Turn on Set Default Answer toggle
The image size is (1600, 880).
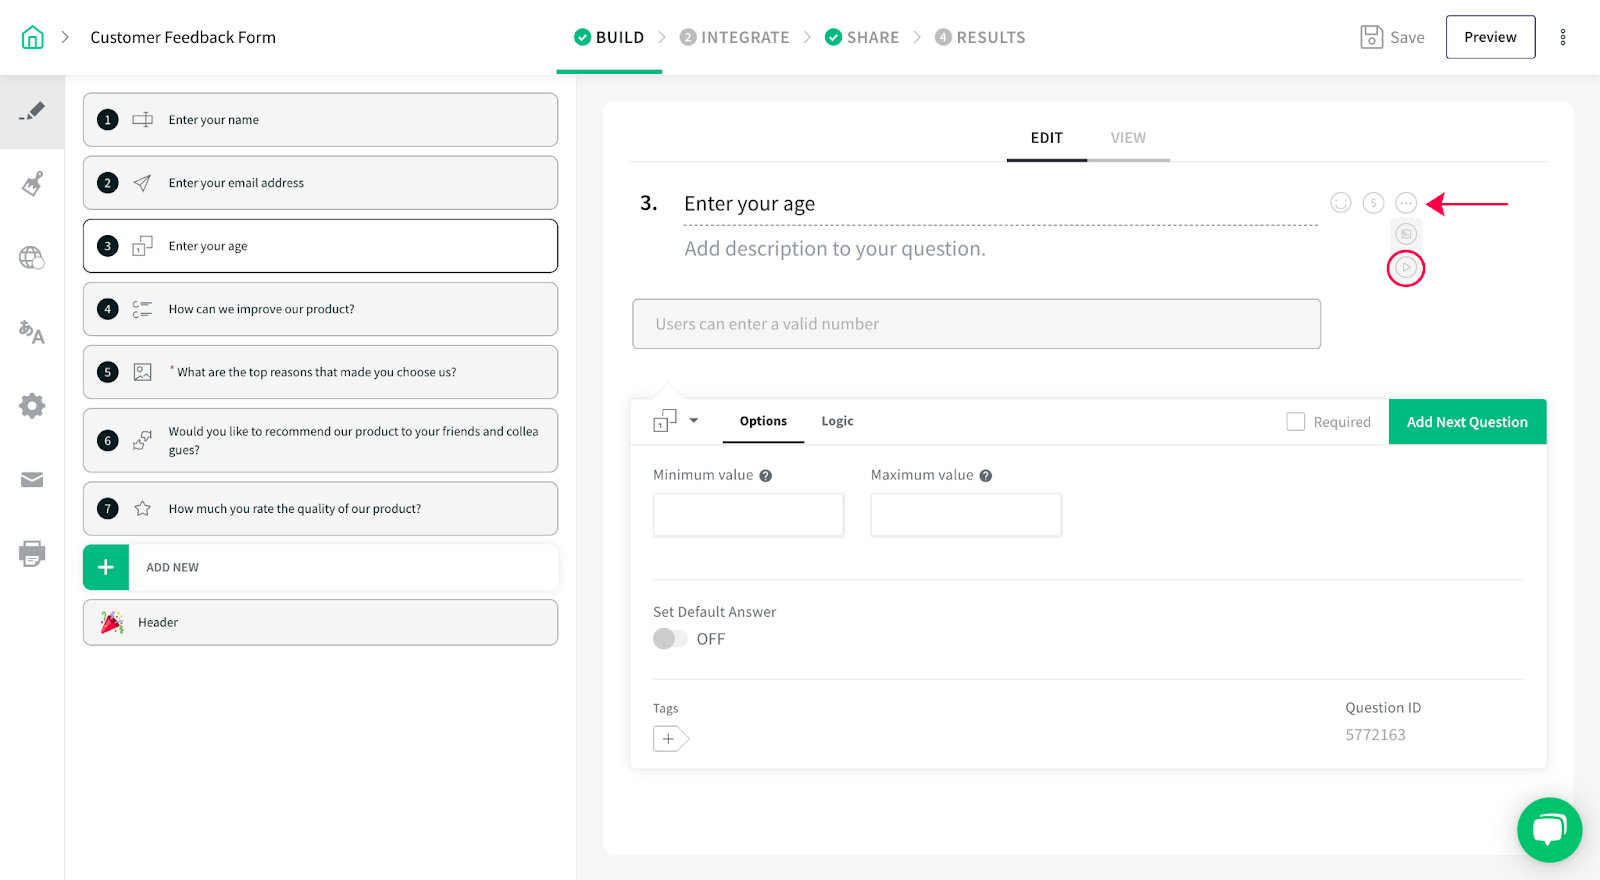click(x=670, y=639)
